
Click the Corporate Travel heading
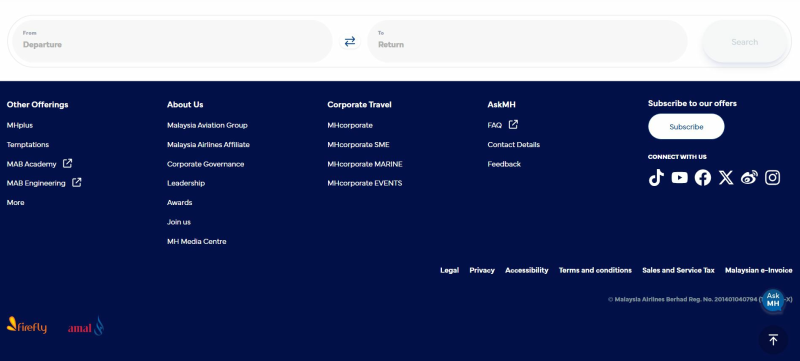tap(359, 105)
